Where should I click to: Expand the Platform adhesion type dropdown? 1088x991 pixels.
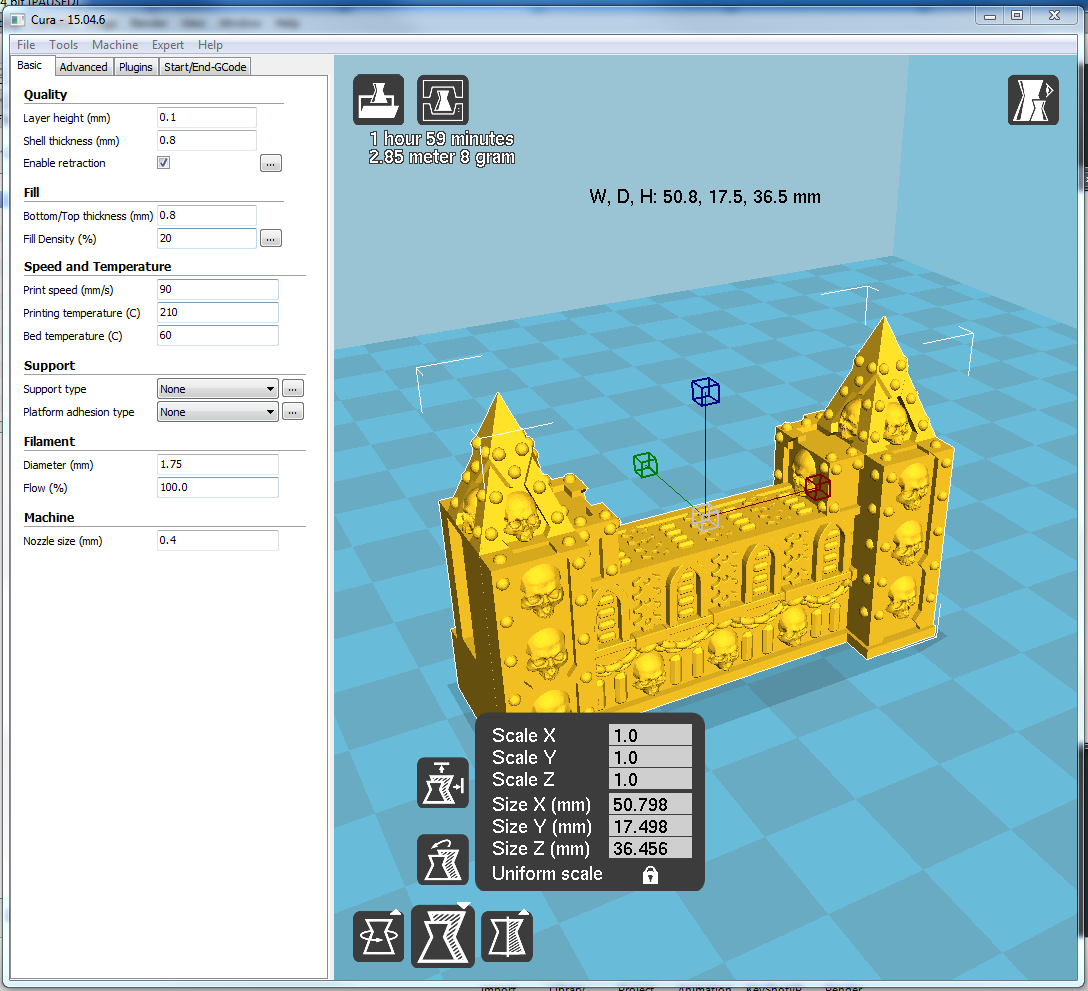point(217,412)
